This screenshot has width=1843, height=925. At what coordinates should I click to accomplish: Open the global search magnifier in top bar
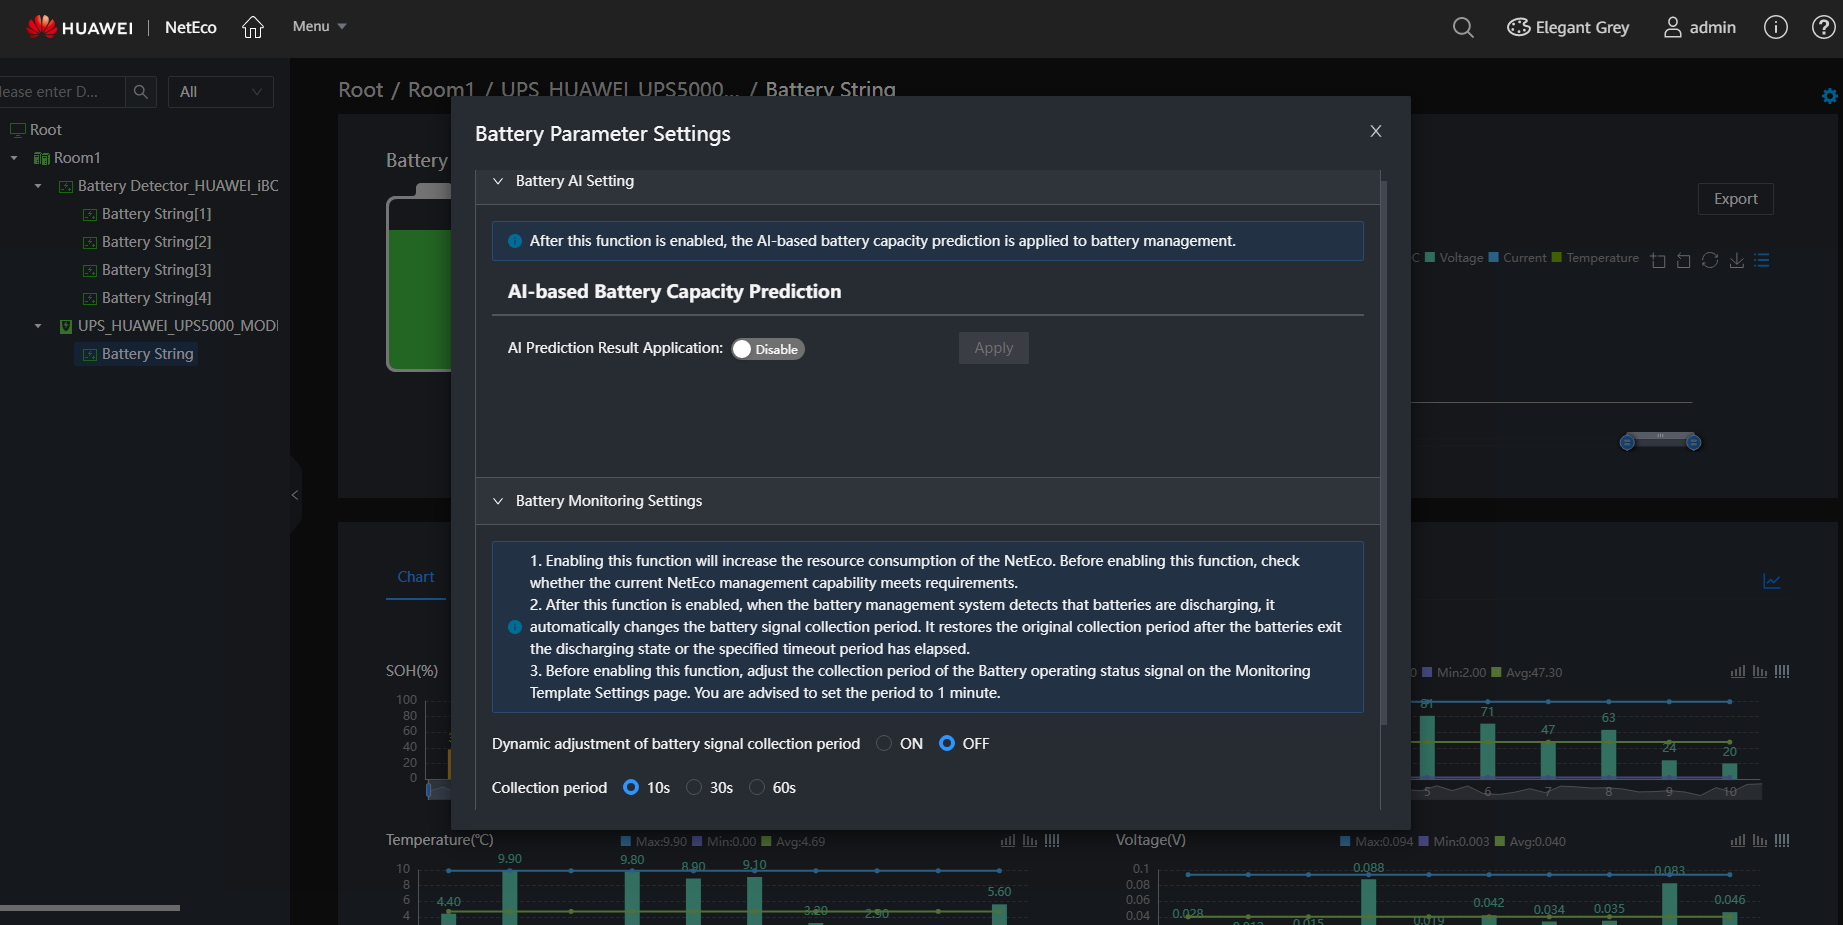1462,27
